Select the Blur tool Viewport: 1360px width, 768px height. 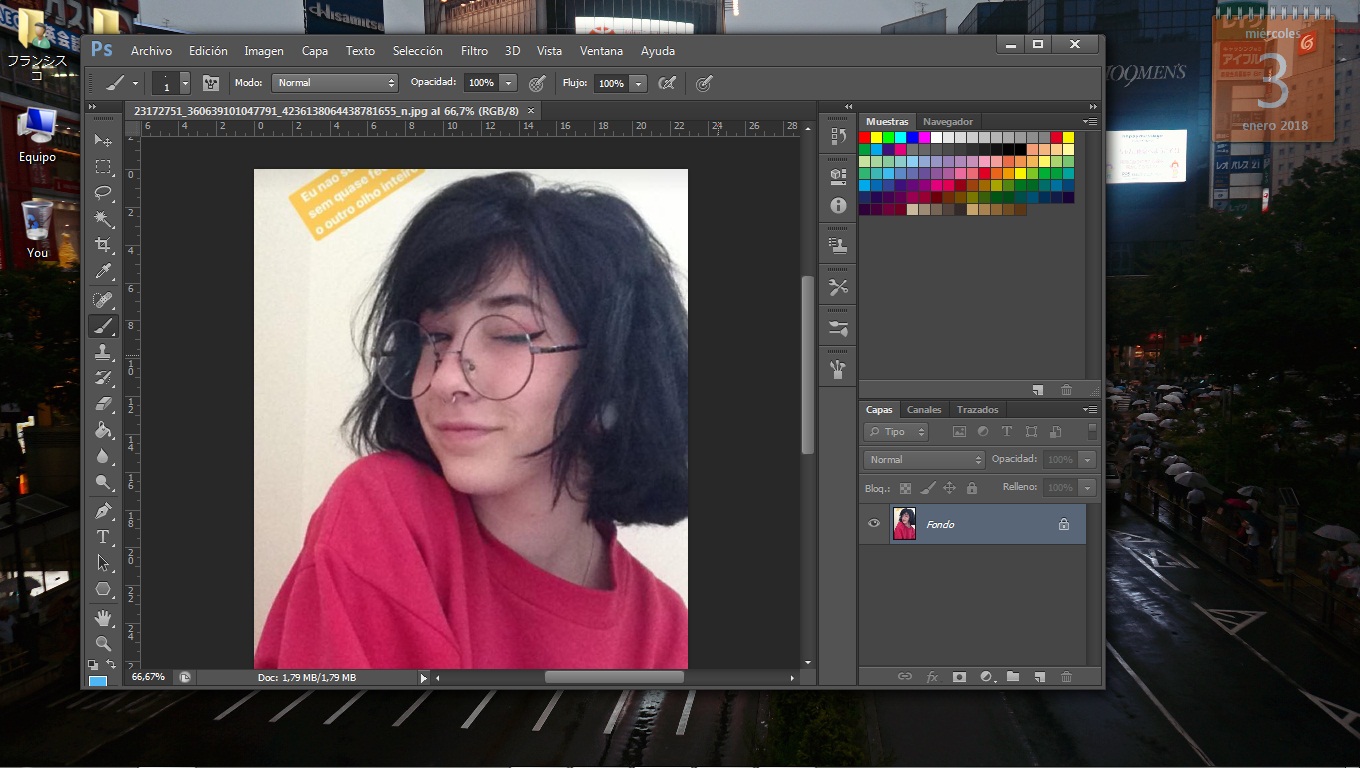pos(103,456)
